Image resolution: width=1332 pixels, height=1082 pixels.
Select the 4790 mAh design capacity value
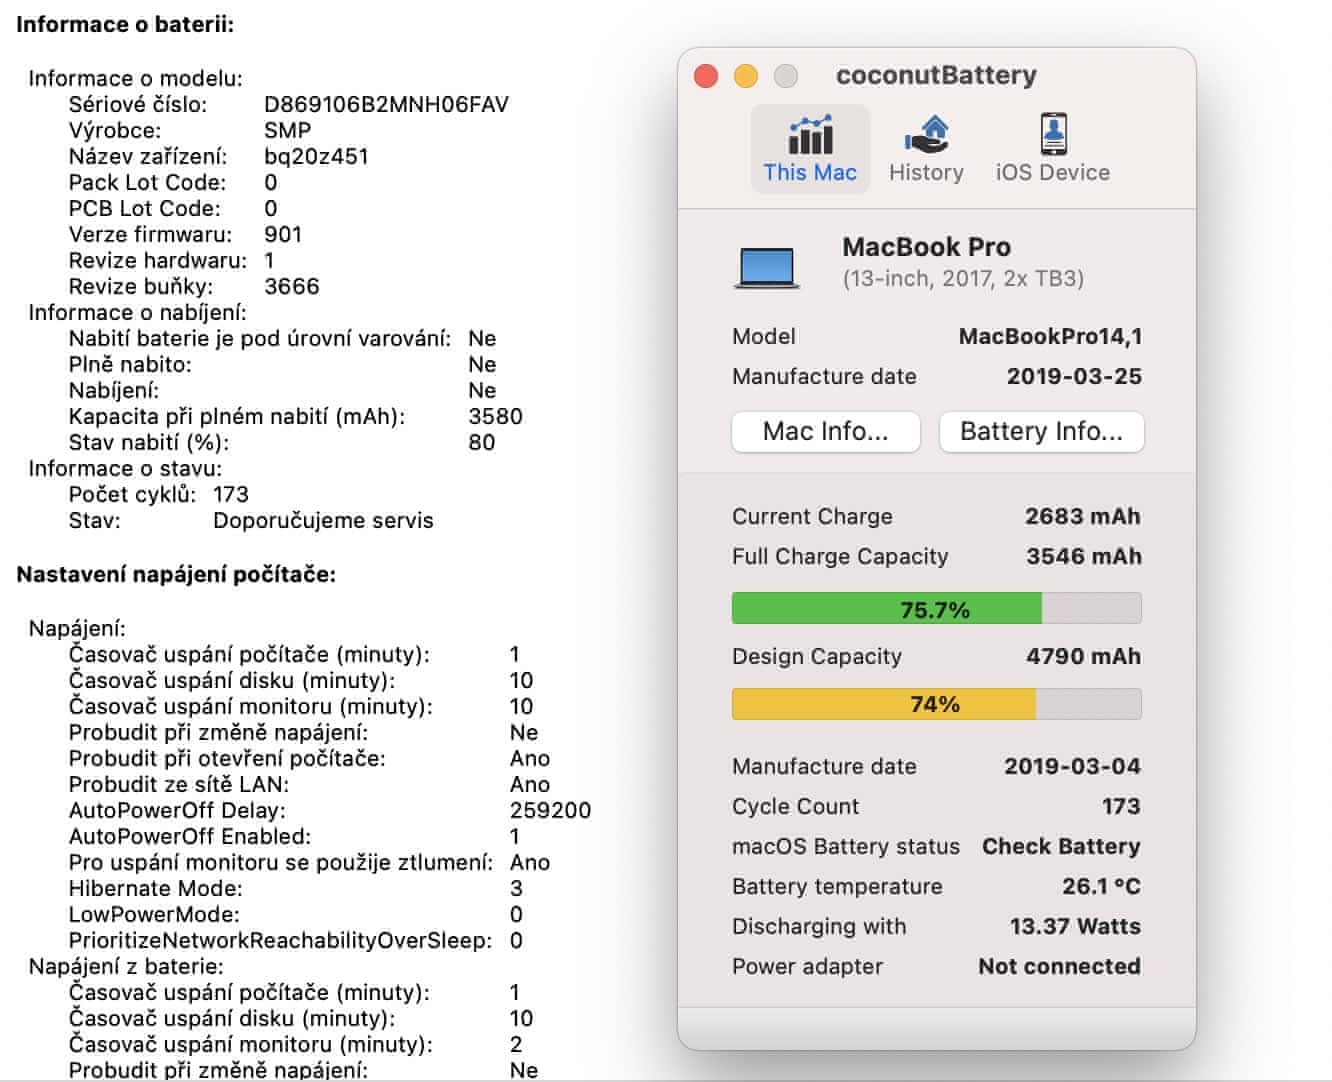(1084, 657)
